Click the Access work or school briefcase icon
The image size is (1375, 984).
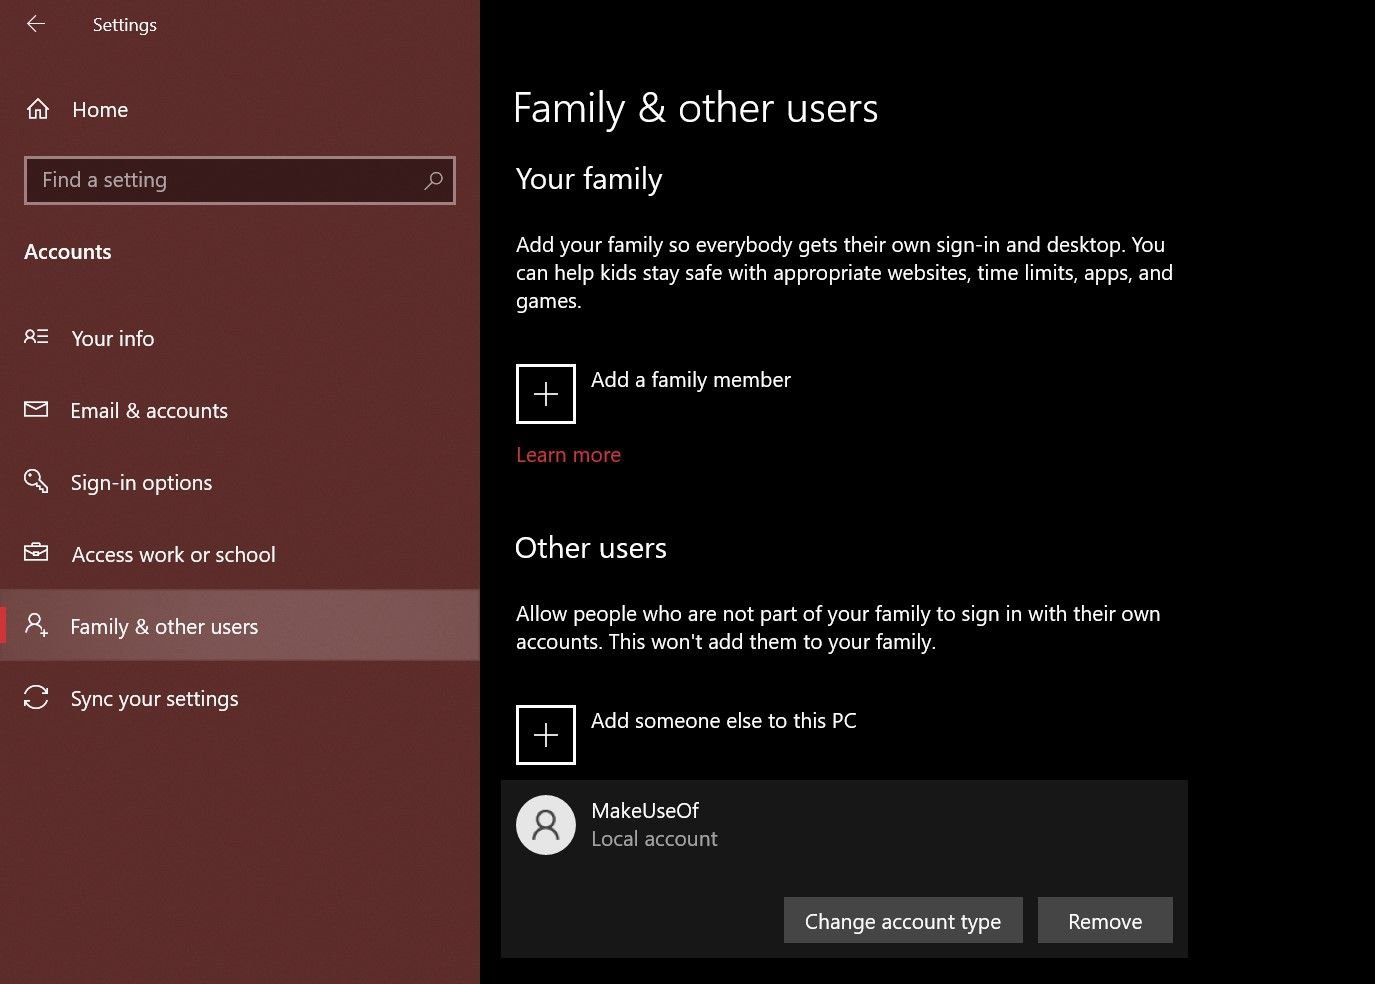point(36,554)
